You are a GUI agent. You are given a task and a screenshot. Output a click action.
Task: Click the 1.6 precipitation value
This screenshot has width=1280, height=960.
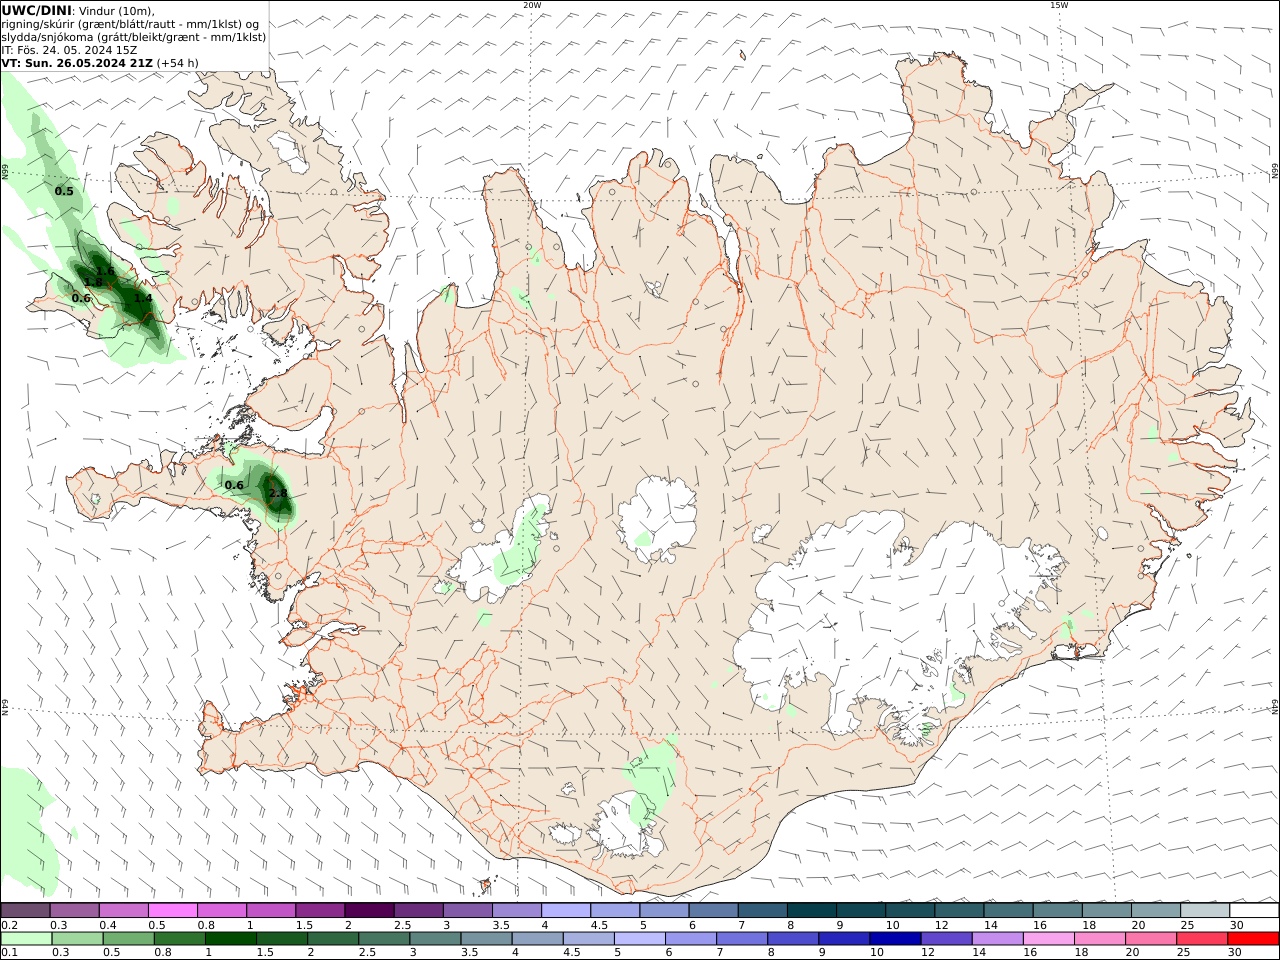105,272
